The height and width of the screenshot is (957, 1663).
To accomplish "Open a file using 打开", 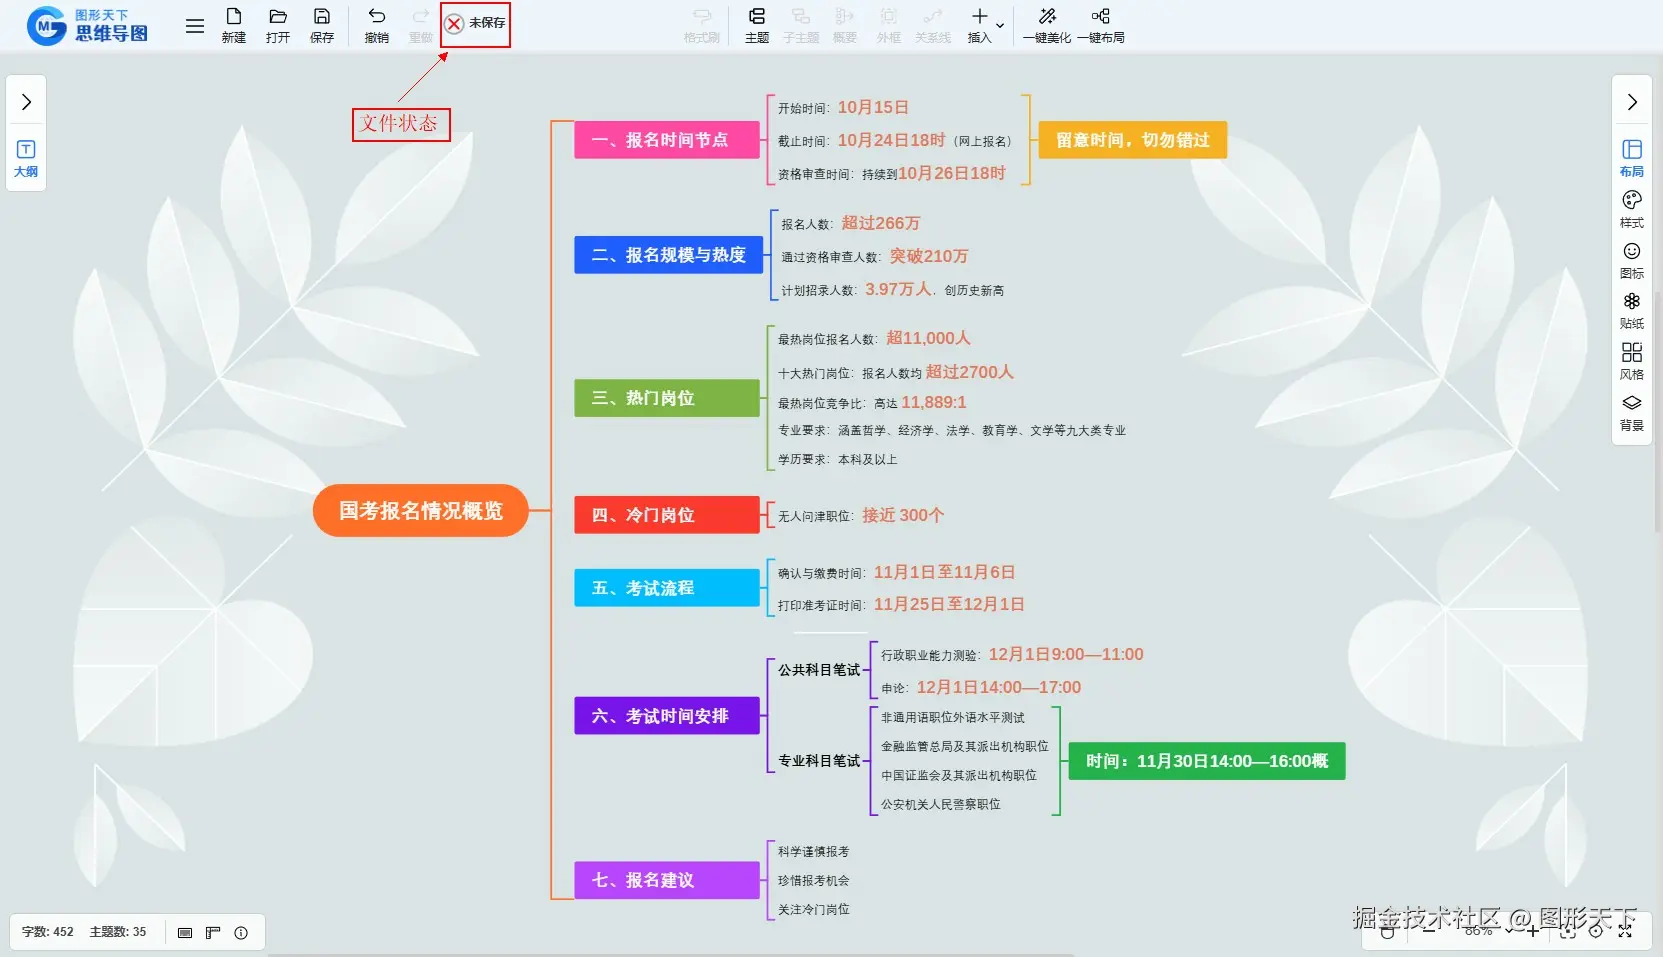I will pyautogui.click(x=278, y=25).
